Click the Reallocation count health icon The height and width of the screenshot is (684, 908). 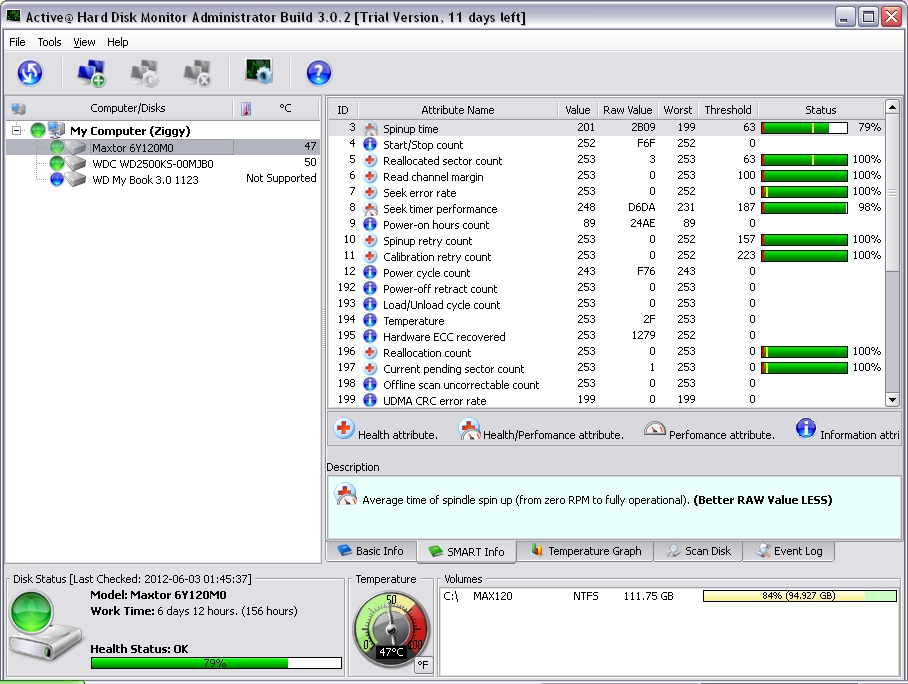370,352
